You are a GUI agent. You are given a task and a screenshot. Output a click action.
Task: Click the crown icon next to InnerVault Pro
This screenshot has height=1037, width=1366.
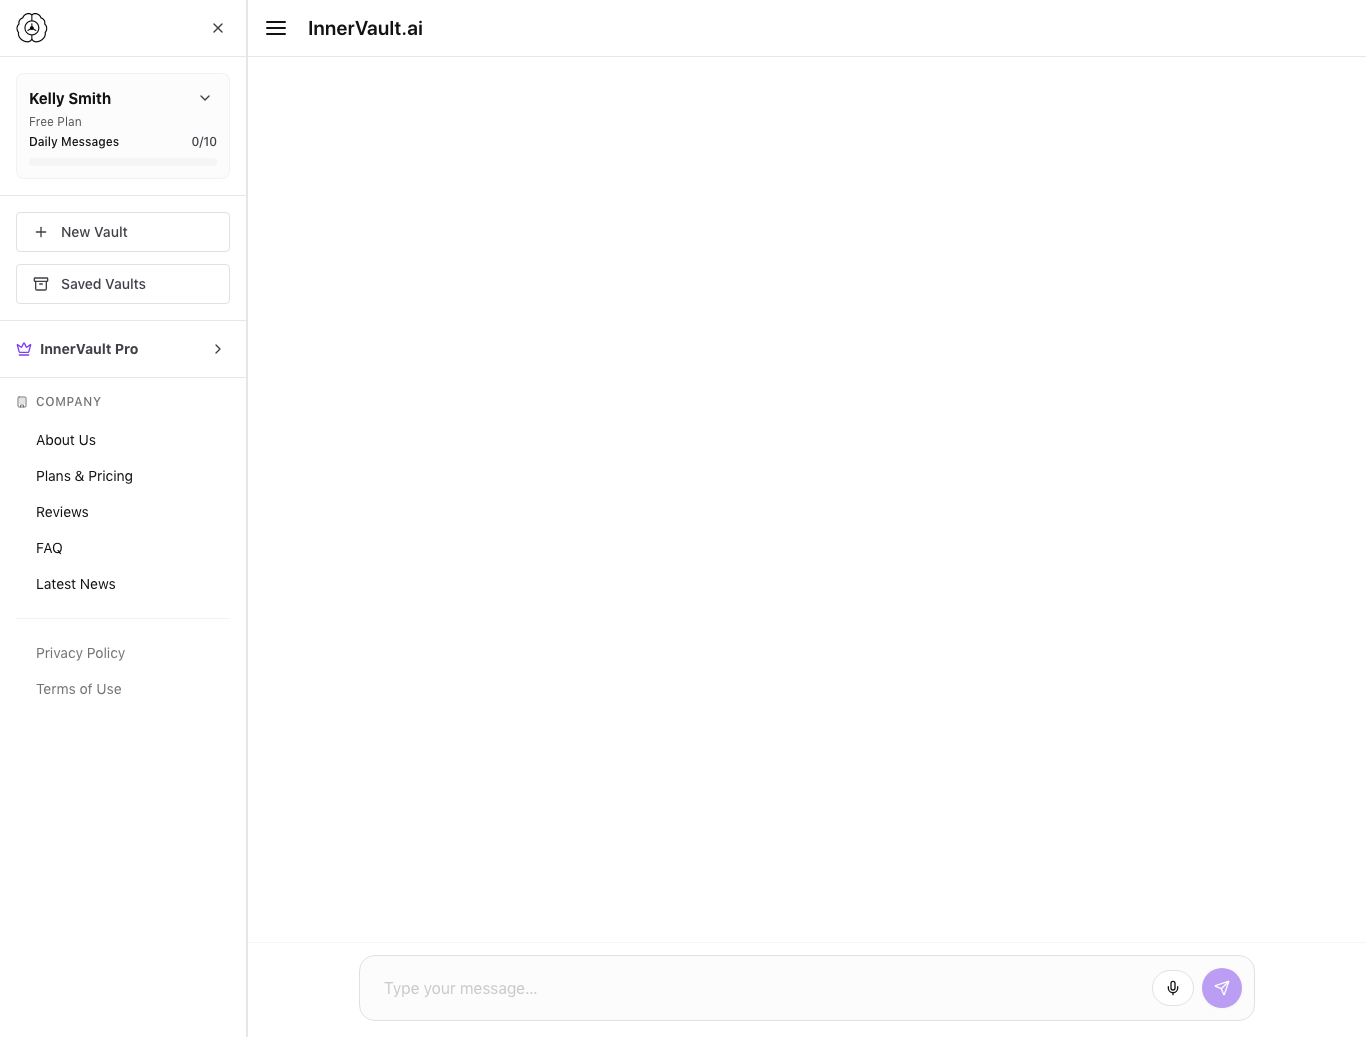pyautogui.click(x=24, y=349)
